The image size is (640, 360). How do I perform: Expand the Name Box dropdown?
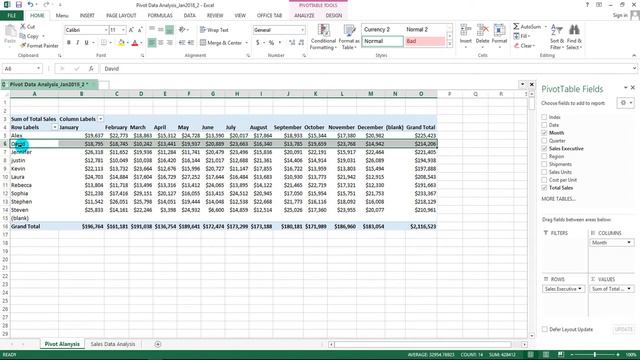pyautogui.click(x=38, y=69)
